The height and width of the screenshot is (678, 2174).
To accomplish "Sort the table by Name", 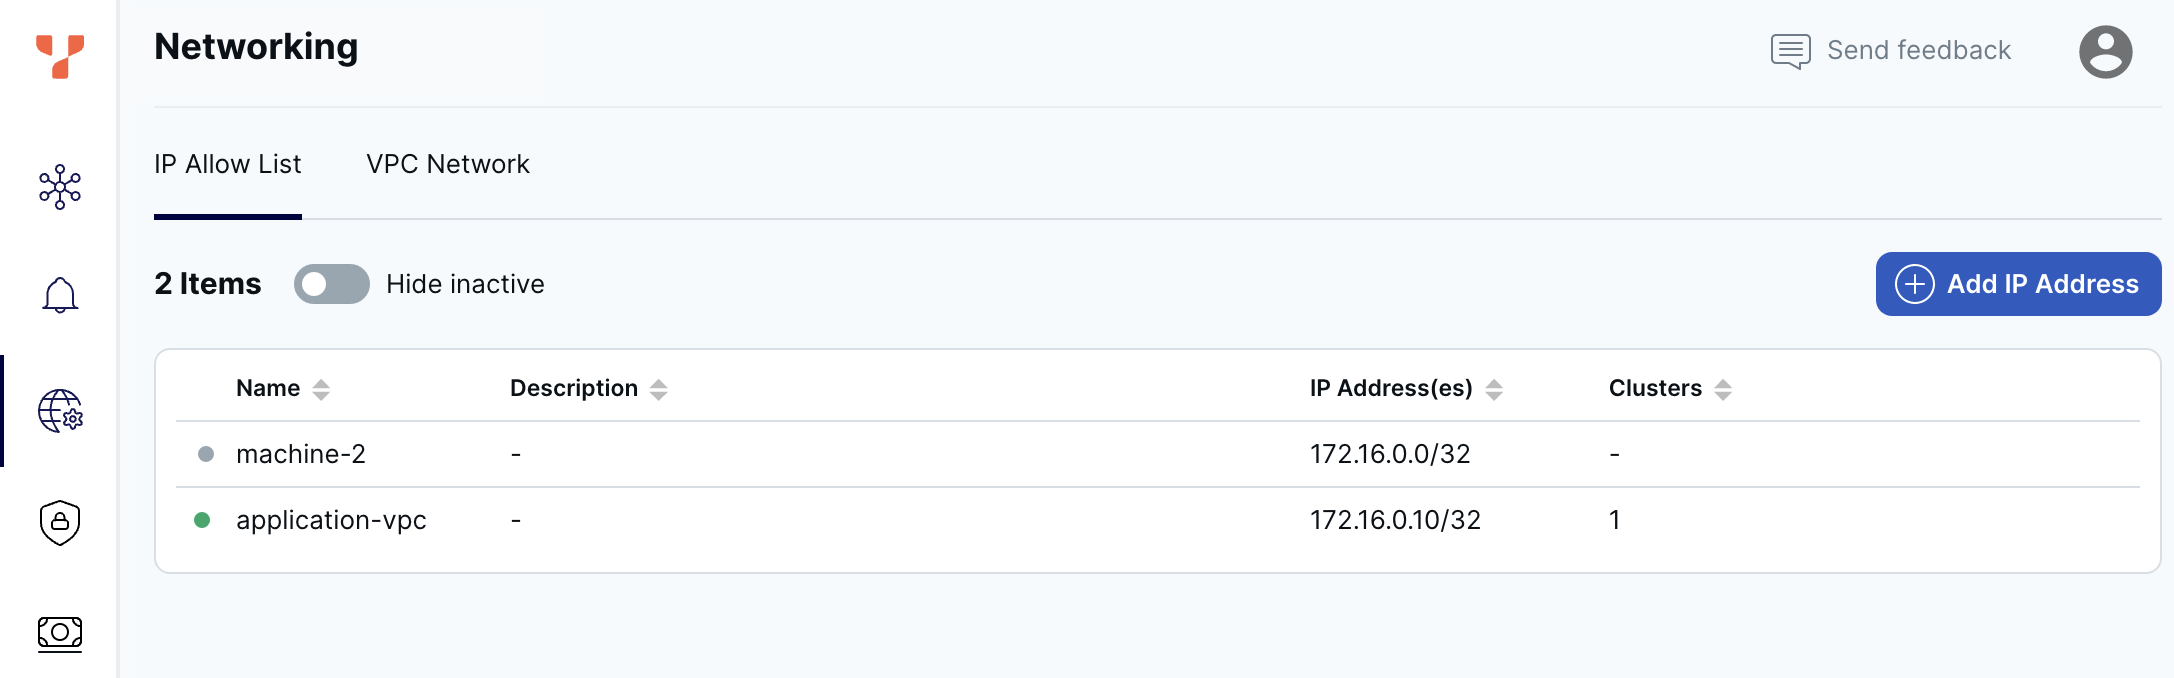I will [x=321, y=388].
